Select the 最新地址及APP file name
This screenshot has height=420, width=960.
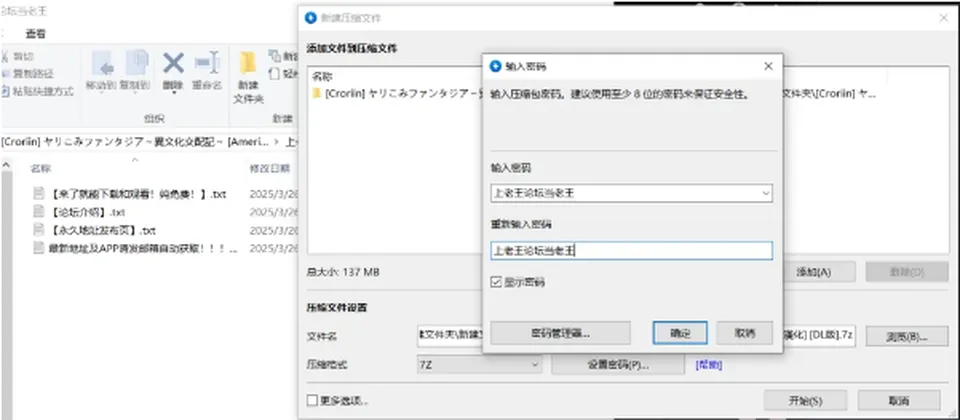[144, 249]
